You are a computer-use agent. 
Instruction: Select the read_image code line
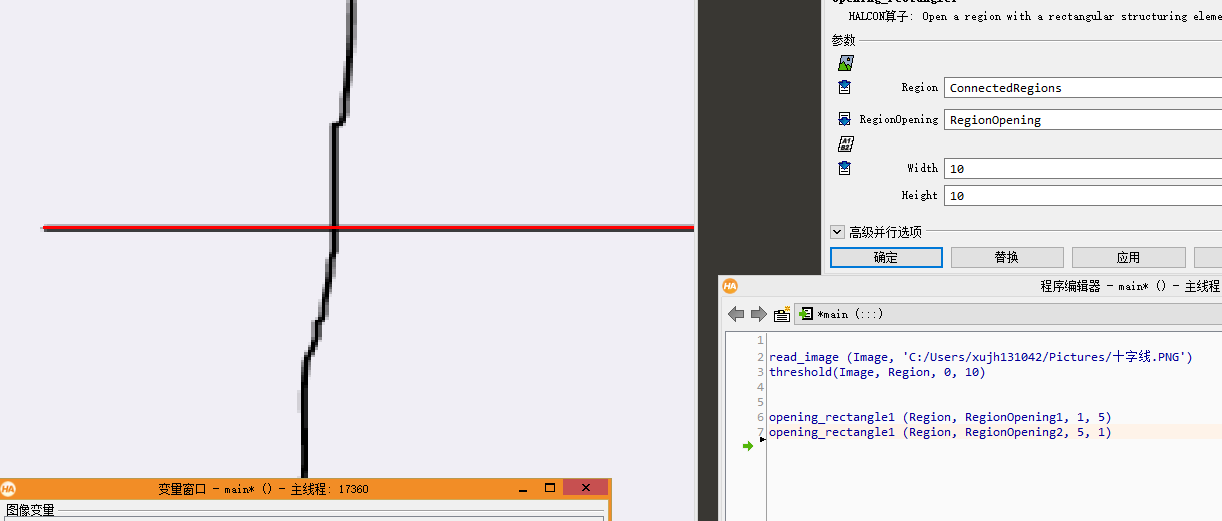click(x=981, y=357)
